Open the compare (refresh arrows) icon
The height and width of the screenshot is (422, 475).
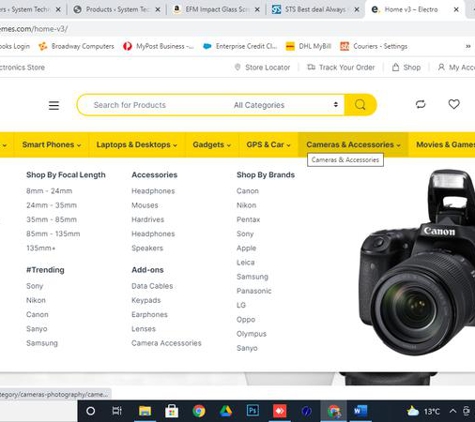click(x=421, y=104)
